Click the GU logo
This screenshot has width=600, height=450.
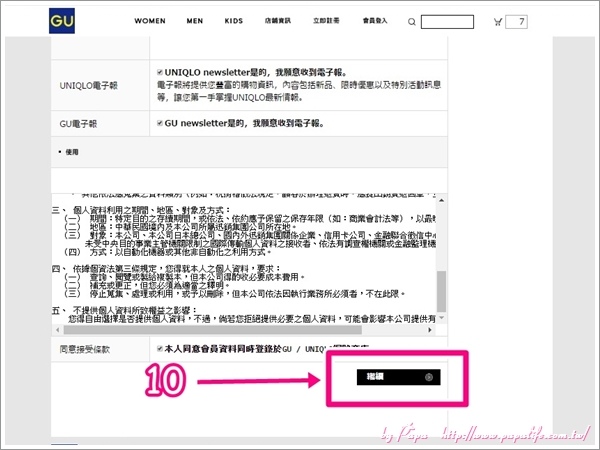click(x=62, y=21)
